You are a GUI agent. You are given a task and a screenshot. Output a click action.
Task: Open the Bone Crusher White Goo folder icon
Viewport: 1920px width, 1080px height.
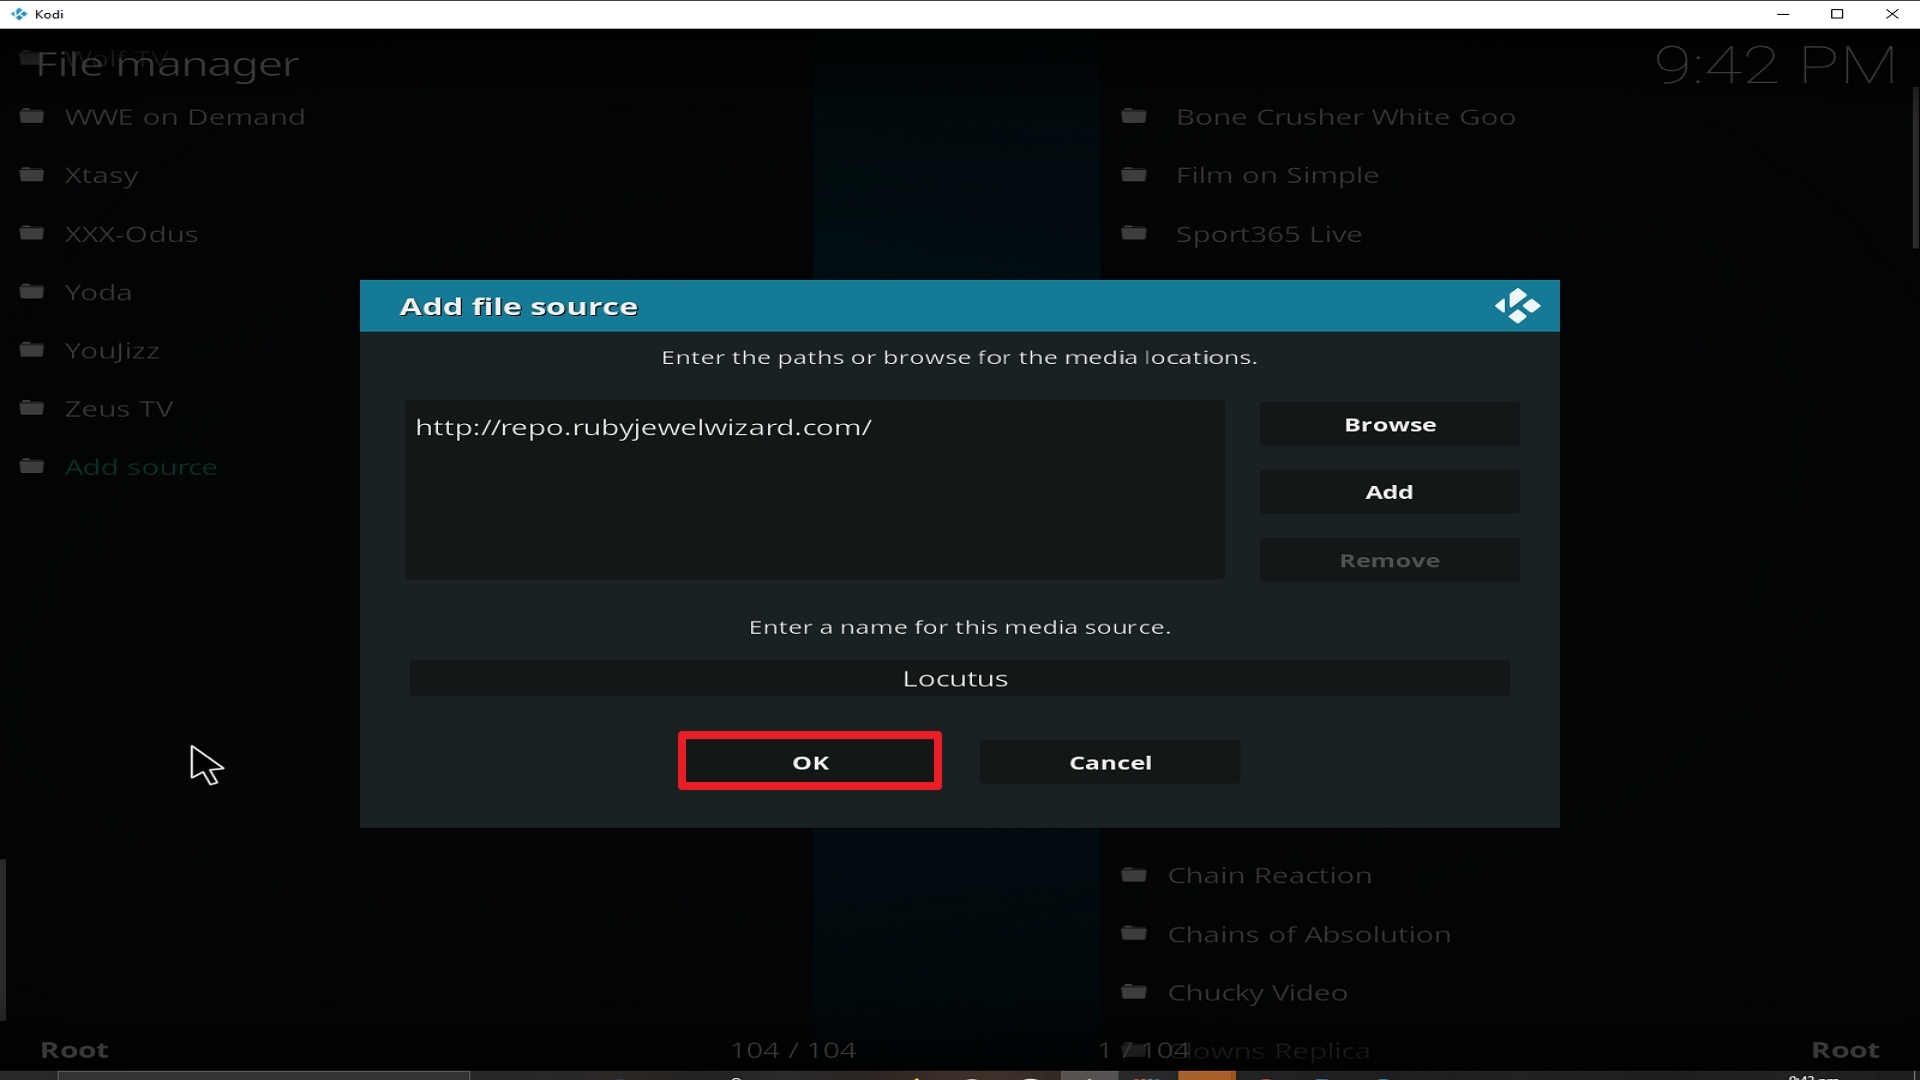pyautogui.click(x=1134, y=116)
